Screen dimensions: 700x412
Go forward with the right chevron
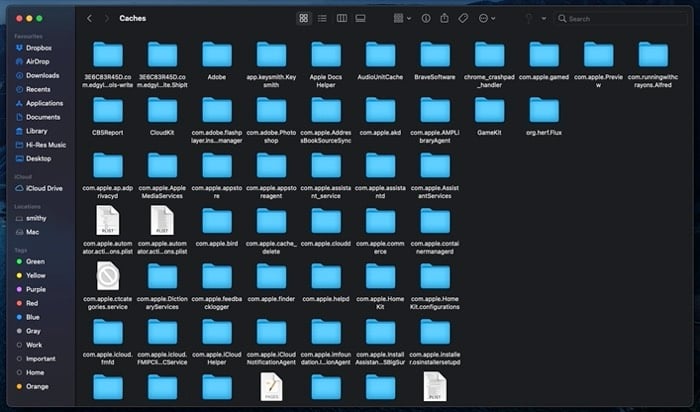coord(107,18)
